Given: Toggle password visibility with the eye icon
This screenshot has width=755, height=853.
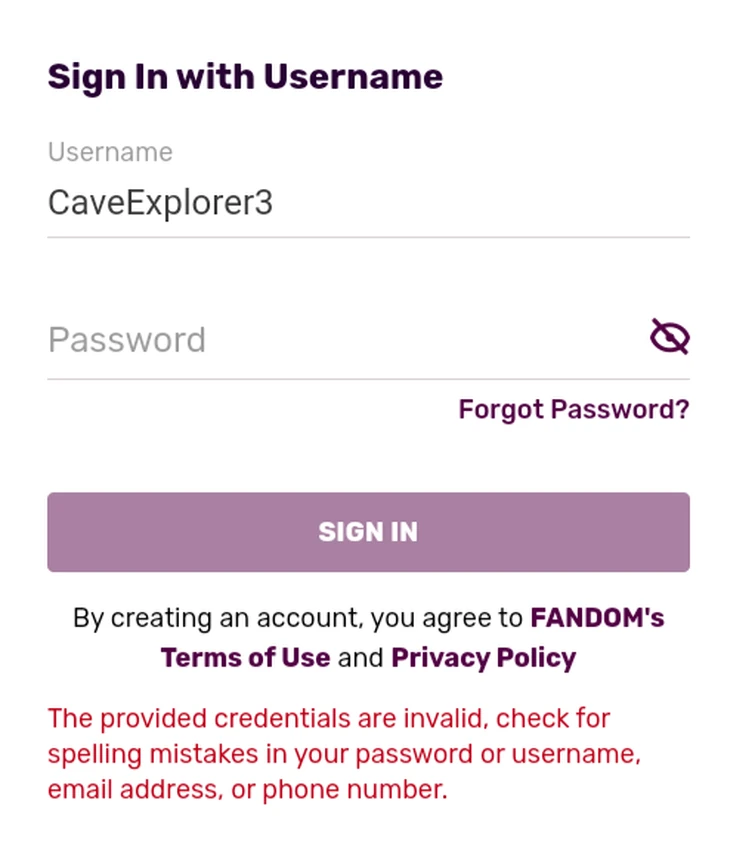Looking at the screenshot, I should tap(670, 336).
